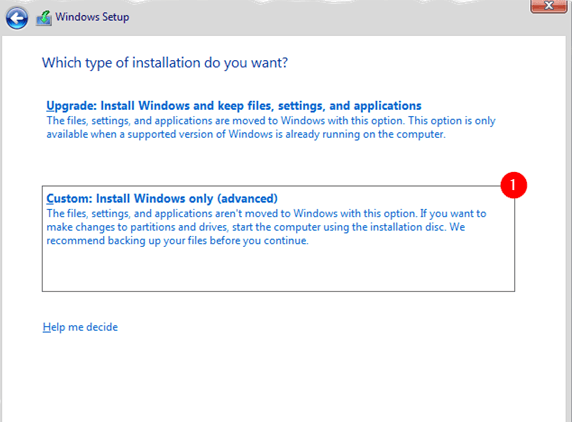Click the underlined word "Upgrade:" in first option

tap(72, 106)
